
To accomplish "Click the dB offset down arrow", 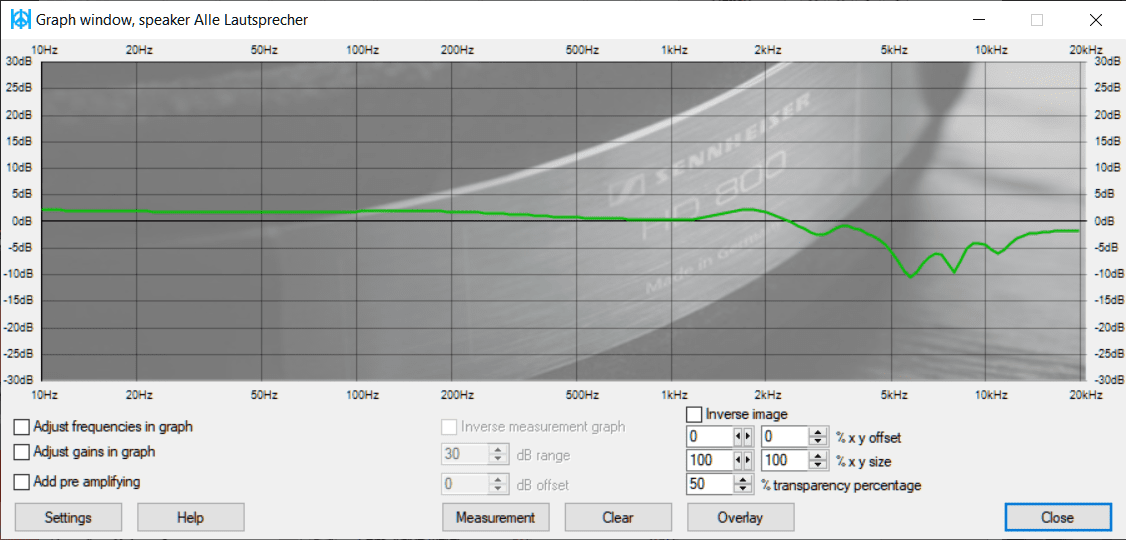I will (x=498, y=489).
